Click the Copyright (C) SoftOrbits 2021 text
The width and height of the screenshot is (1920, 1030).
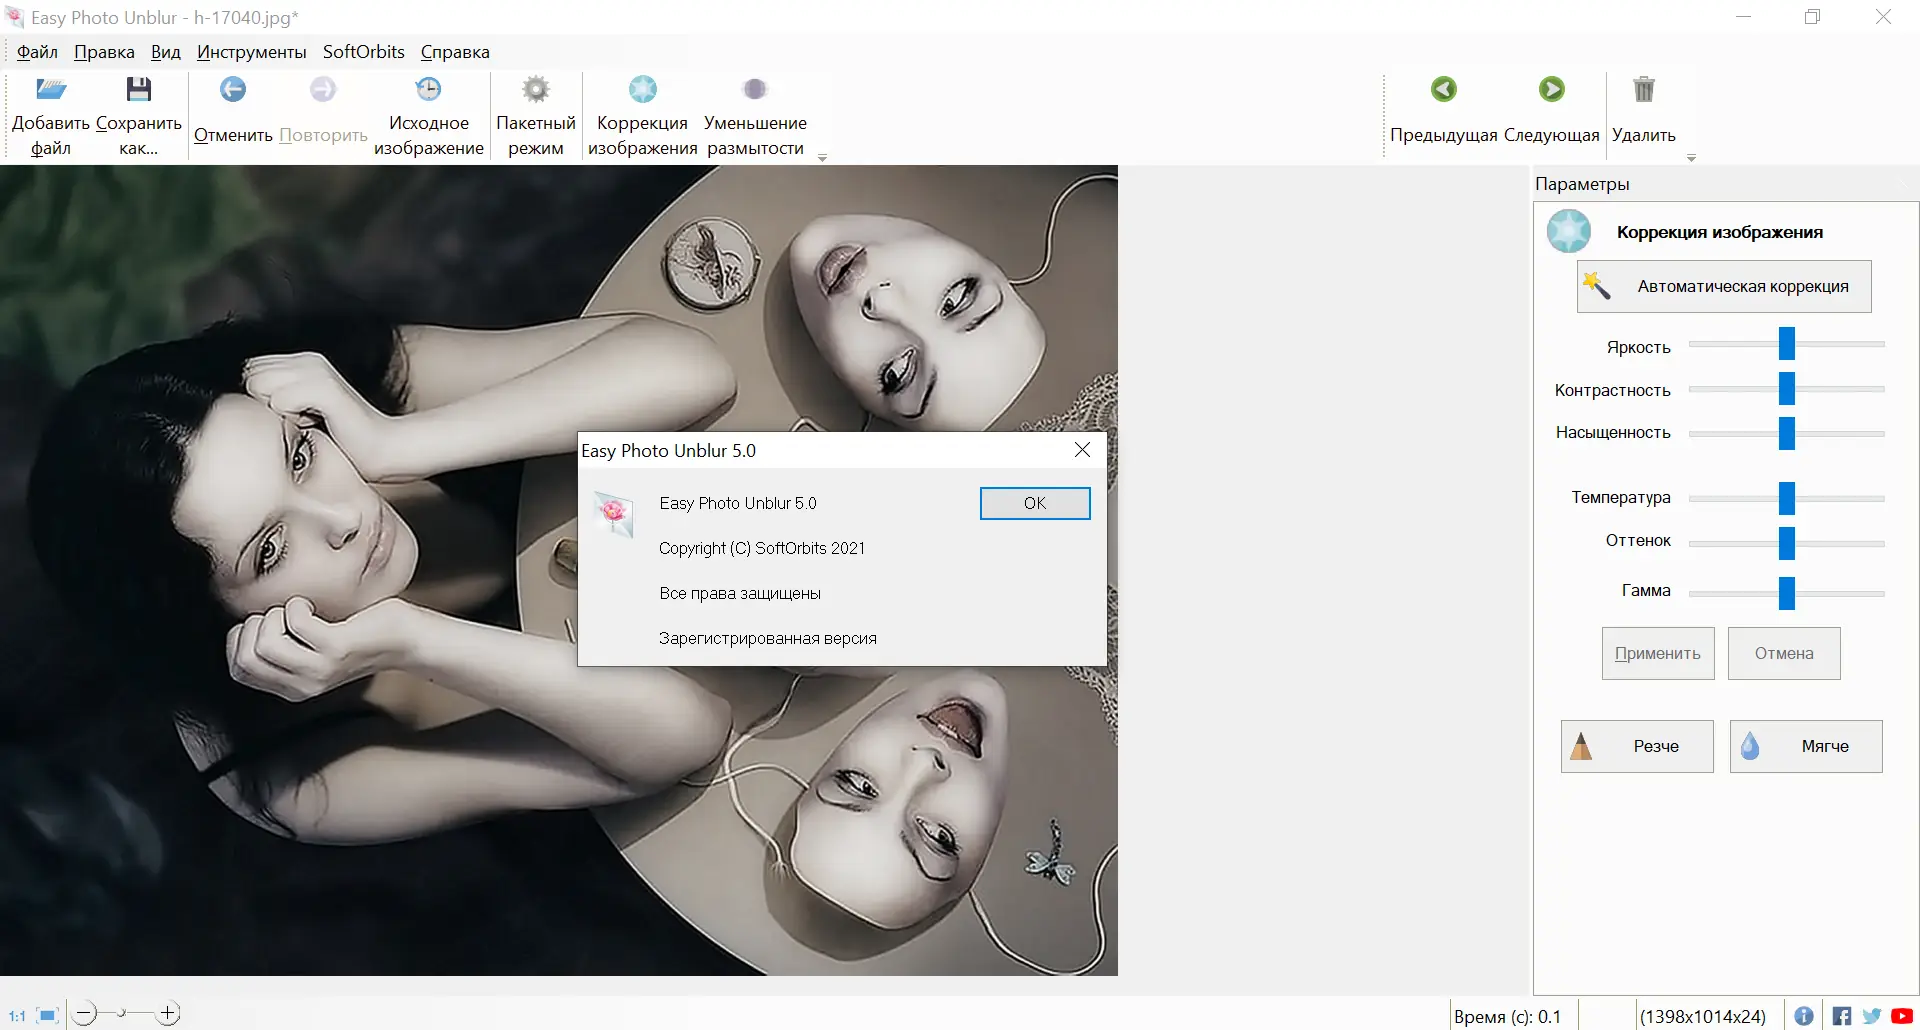pyautogui.click(x=762, y=548)
